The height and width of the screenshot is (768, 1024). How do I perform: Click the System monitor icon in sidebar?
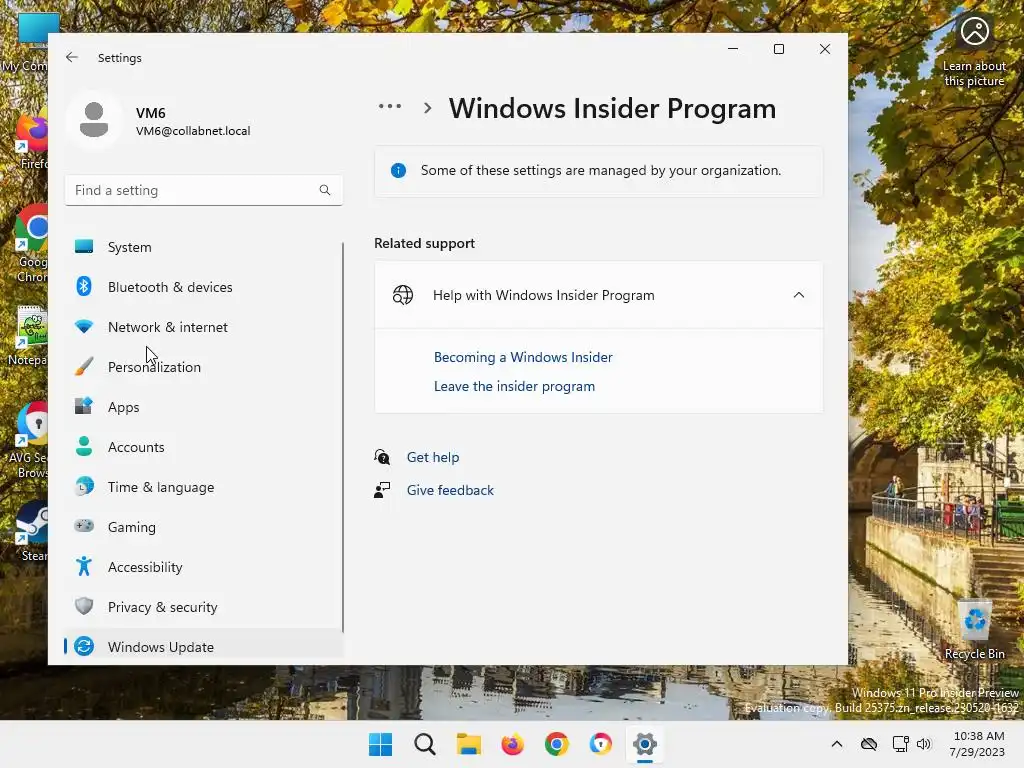tap(84, 247)
